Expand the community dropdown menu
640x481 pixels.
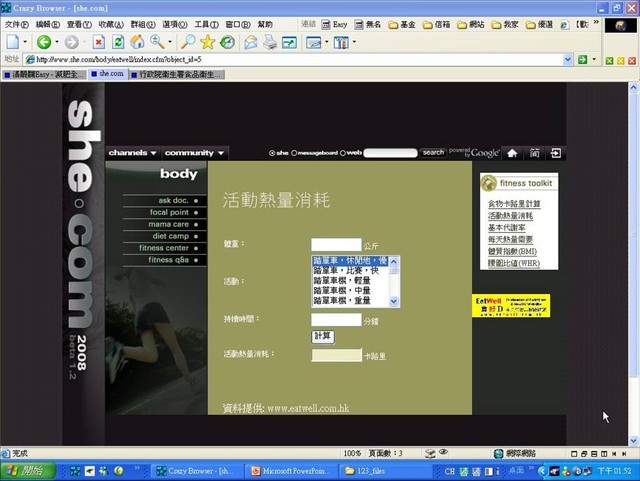click(x=194, y=153)
